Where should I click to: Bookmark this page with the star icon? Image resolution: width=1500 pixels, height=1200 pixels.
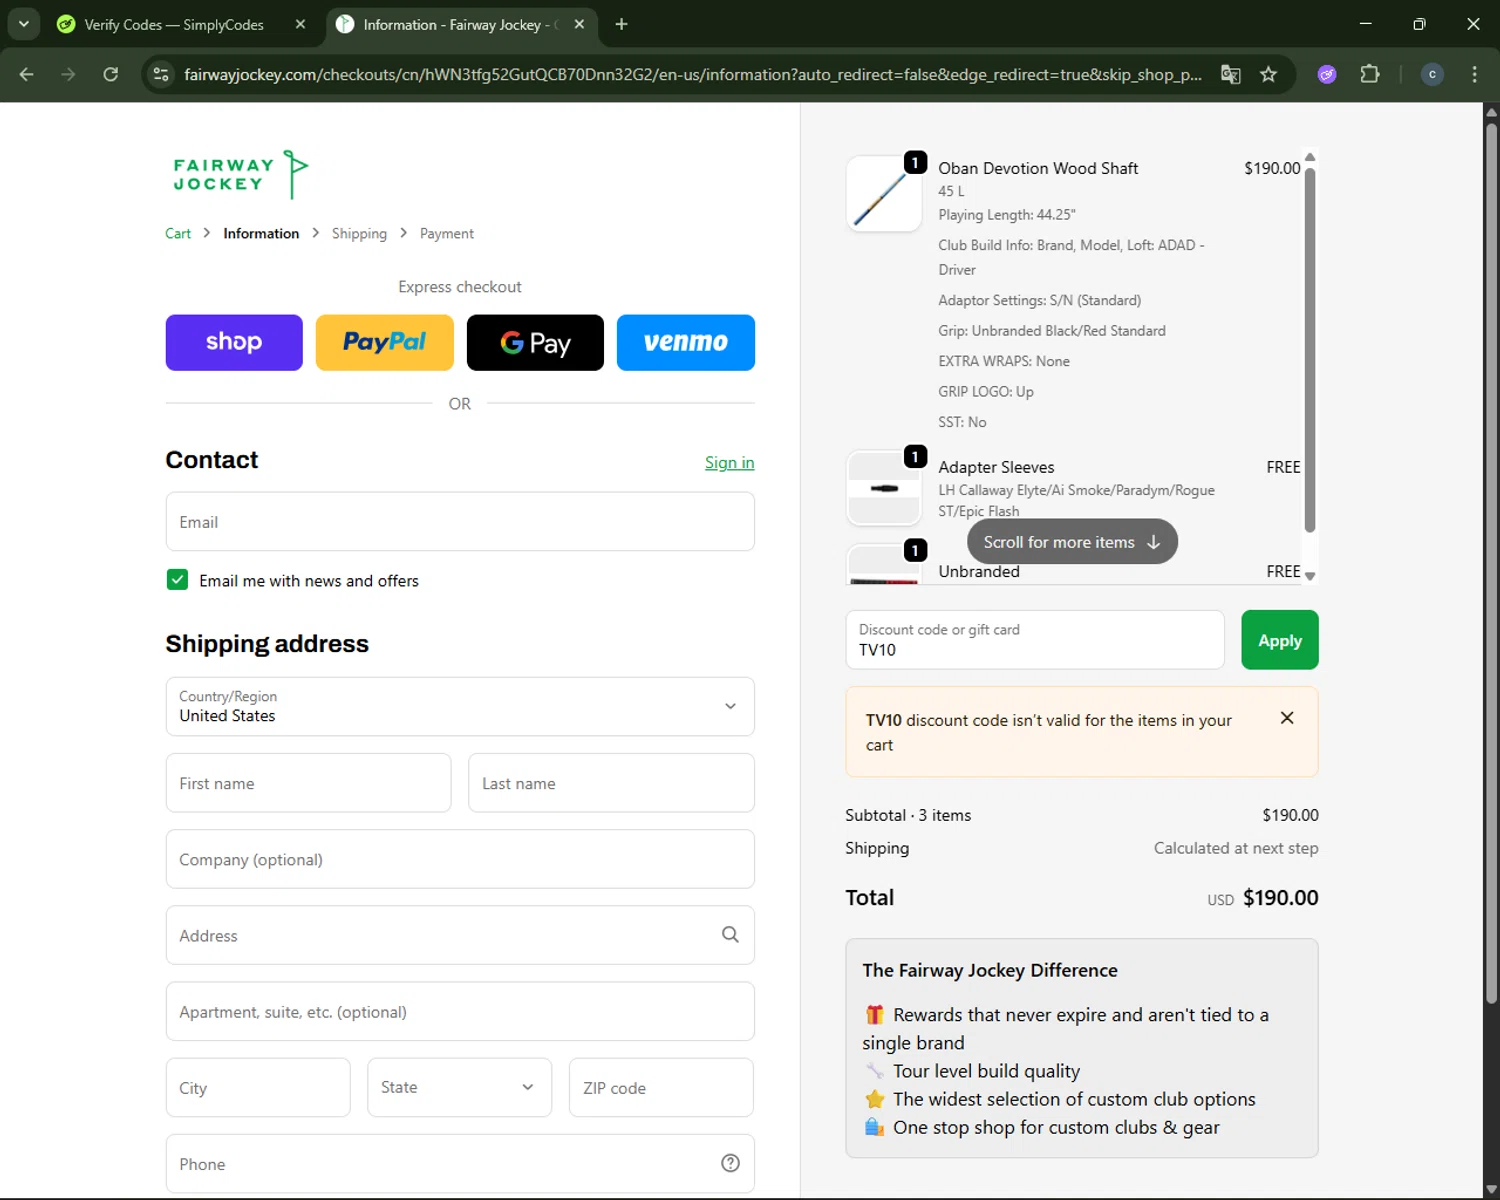[x=1268, y=74]
